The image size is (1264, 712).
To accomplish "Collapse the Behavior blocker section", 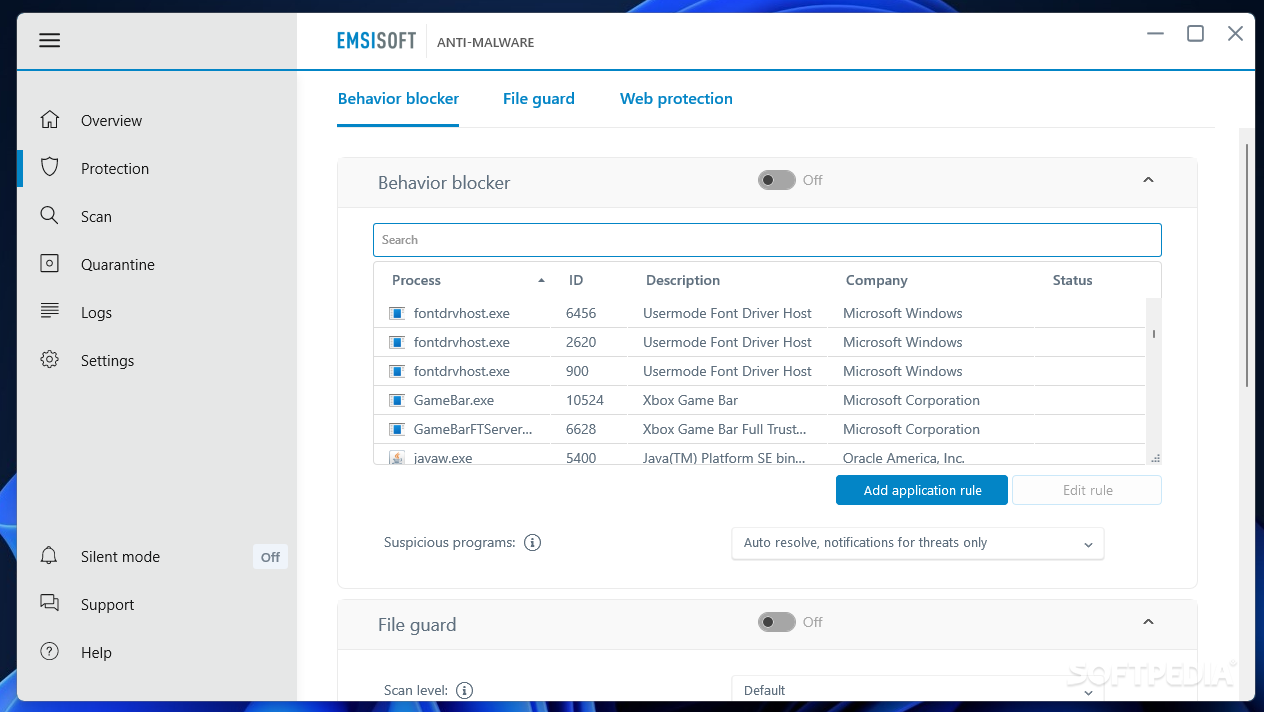I will [1148, 180].
